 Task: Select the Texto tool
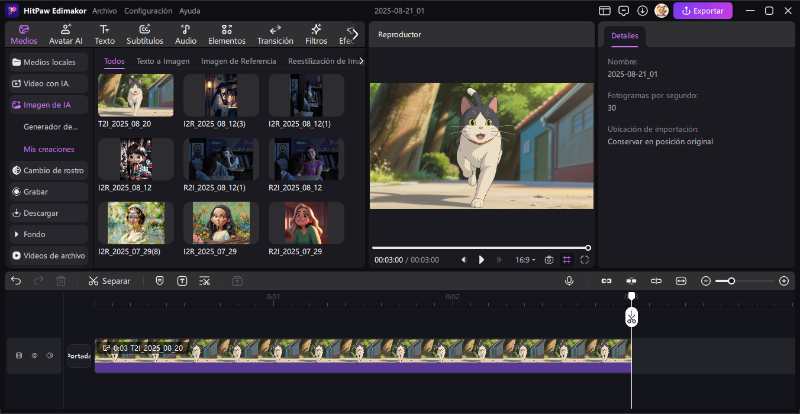105,35
